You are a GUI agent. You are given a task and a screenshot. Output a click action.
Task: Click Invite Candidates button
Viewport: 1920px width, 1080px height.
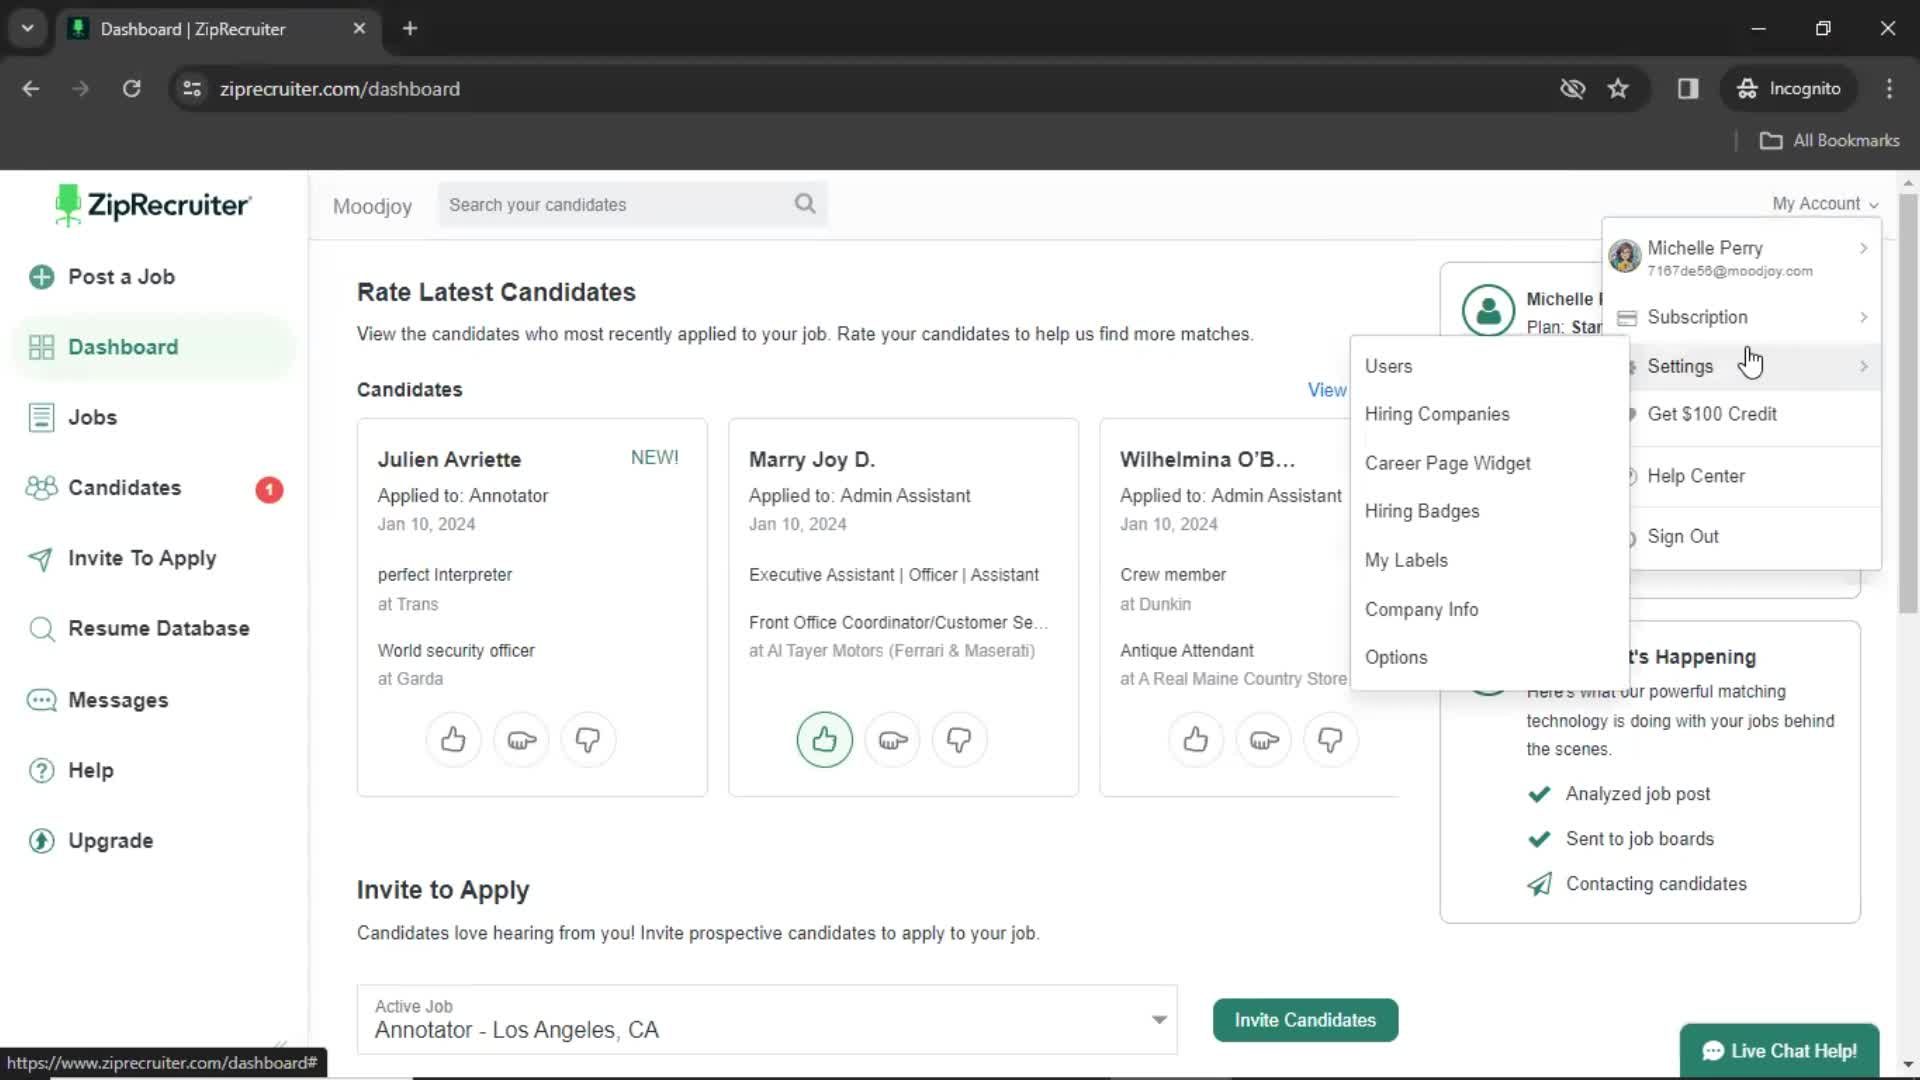point(1305,1019)
